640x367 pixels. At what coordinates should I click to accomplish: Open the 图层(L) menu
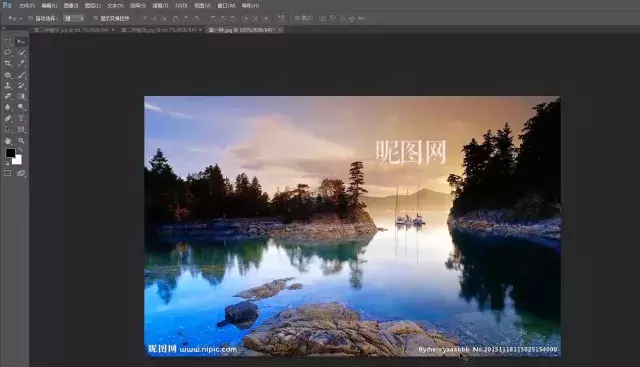93,6
